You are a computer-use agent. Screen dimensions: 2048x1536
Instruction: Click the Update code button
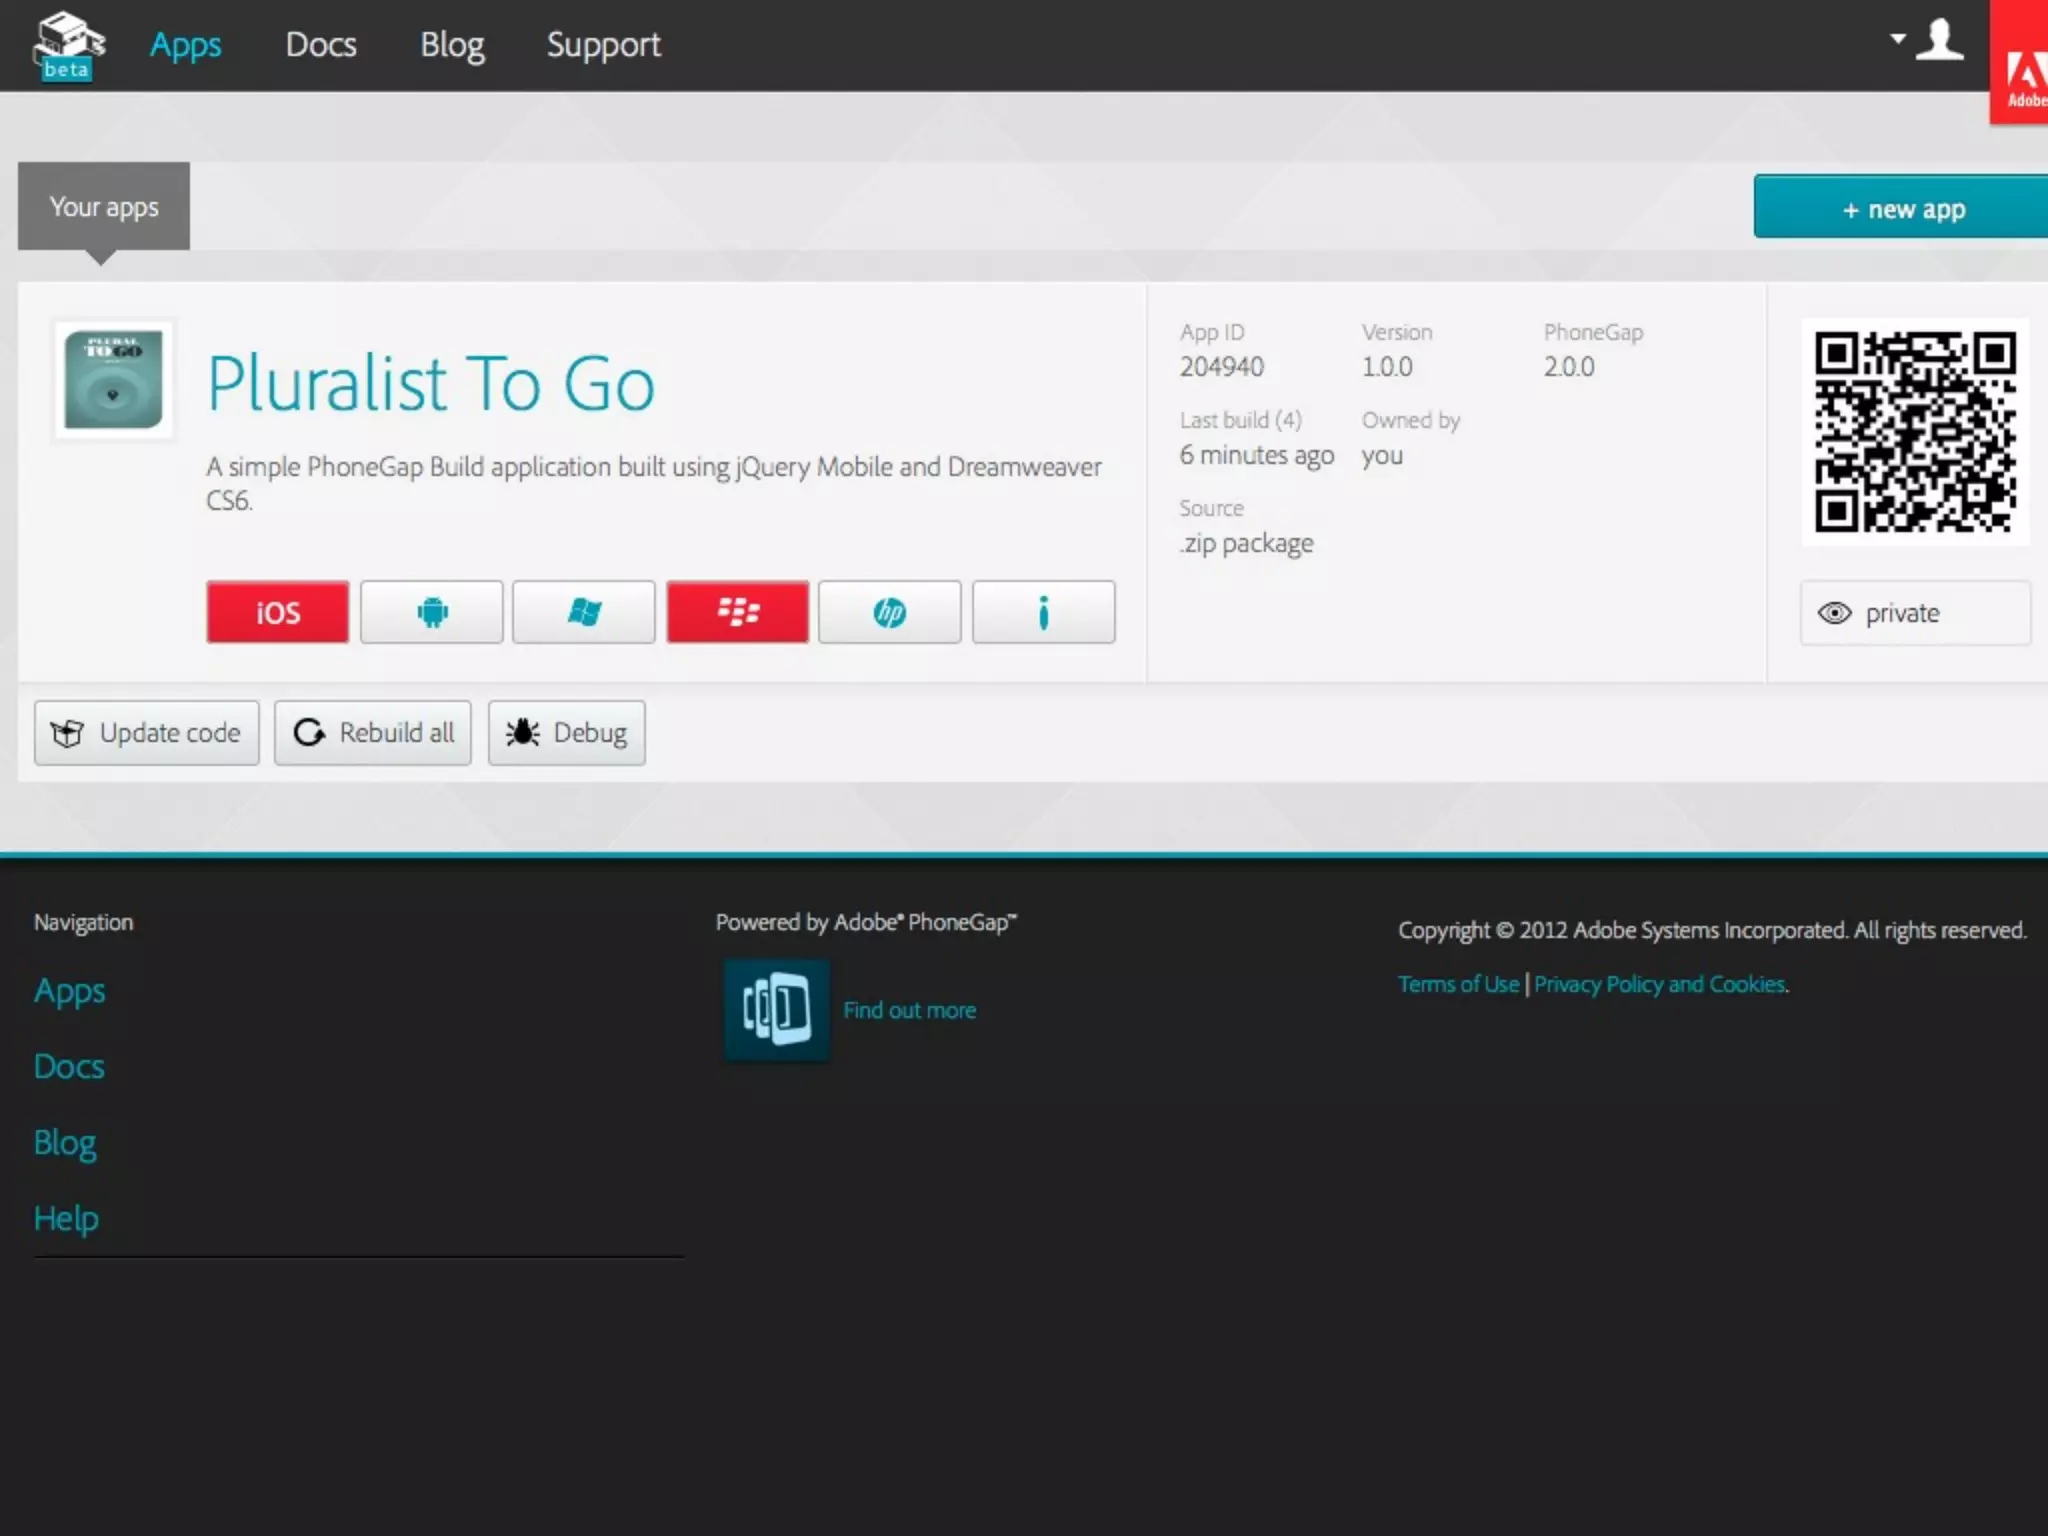pos(147,733)
